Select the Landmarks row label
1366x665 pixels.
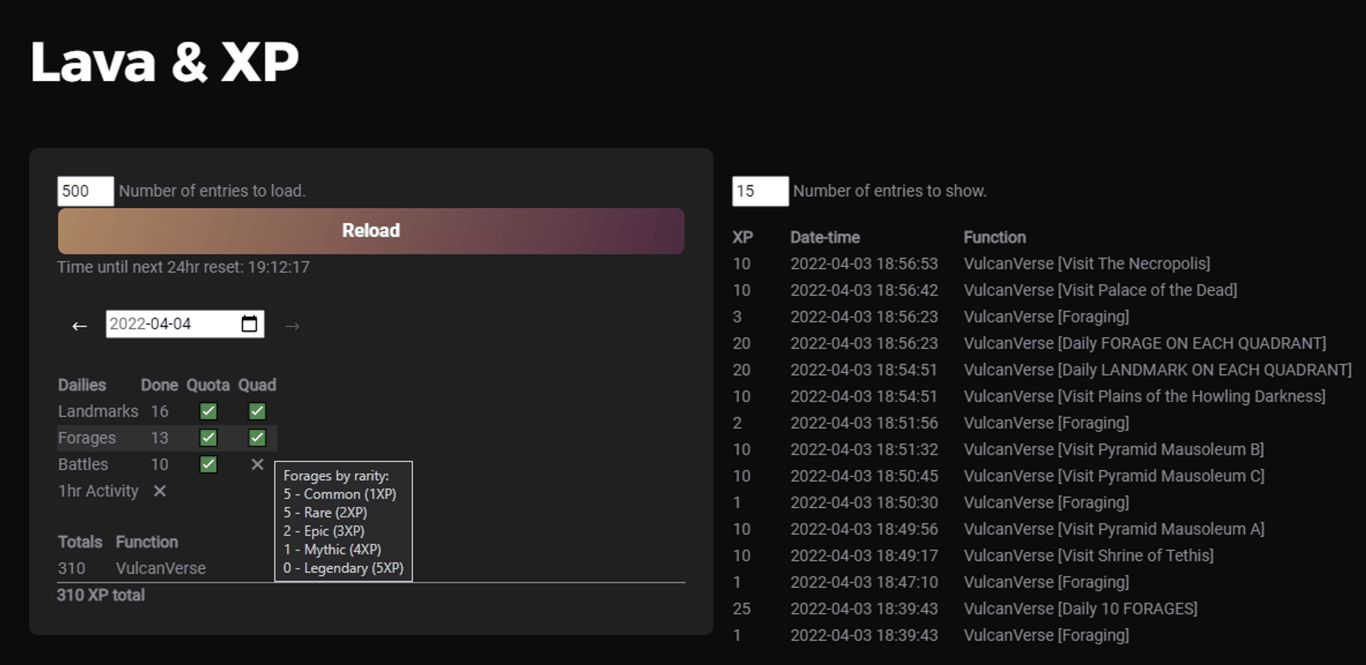click(x=98, y=411)
